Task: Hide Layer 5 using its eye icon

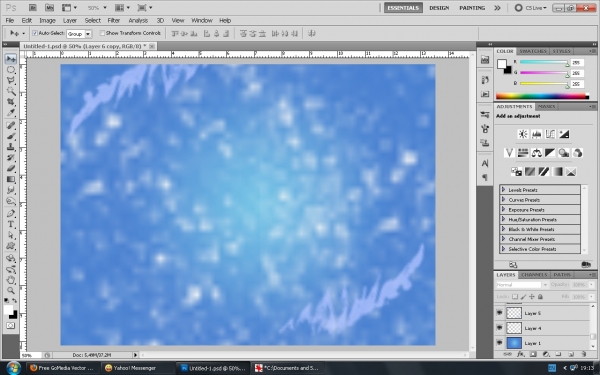Action: 499,313
